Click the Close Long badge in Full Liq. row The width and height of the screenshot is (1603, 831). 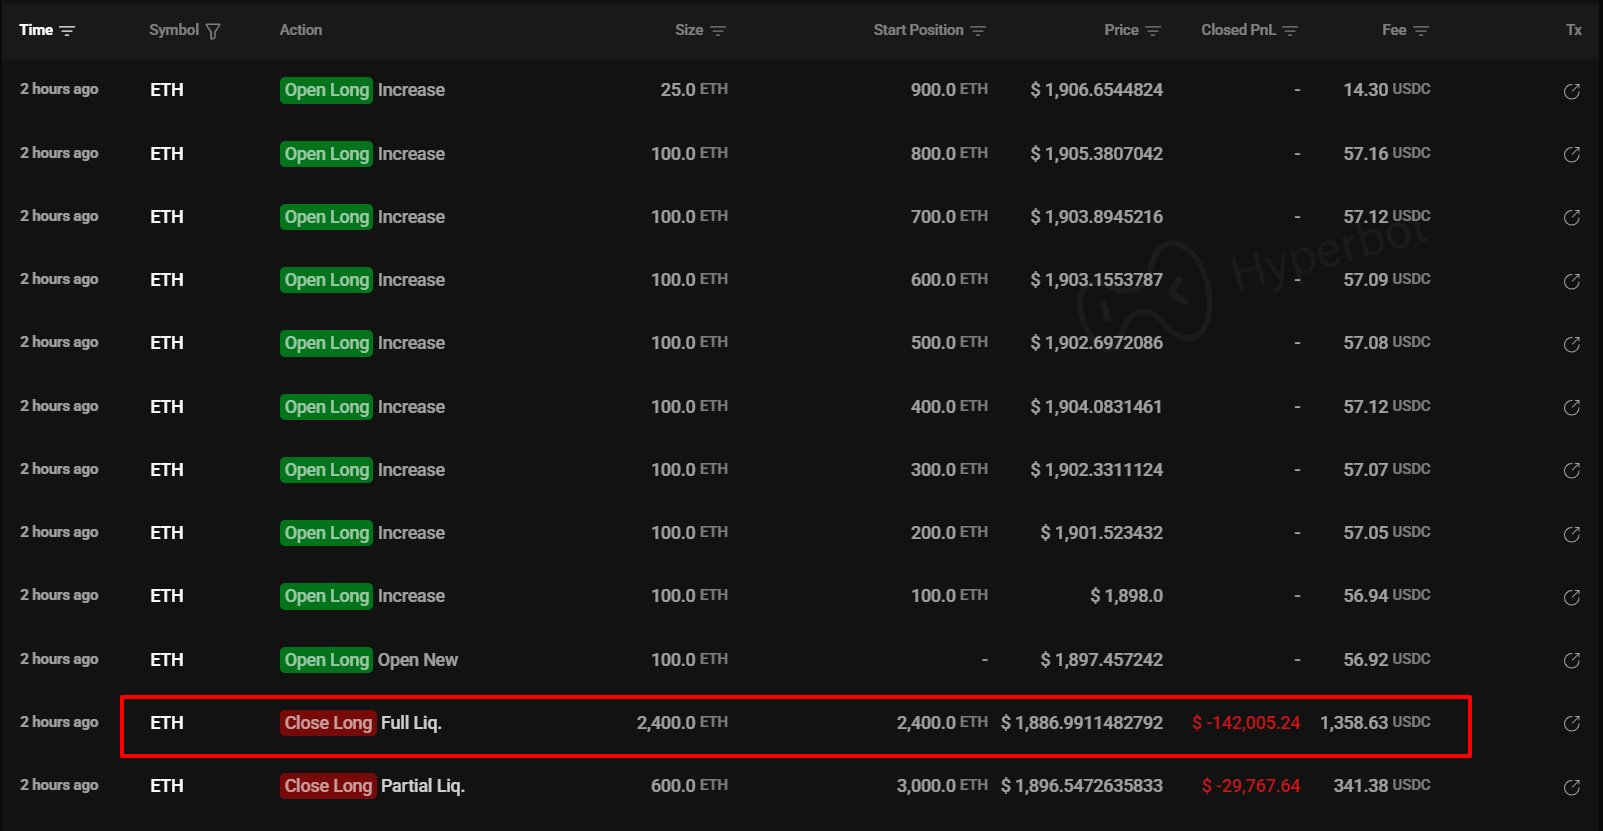(x=328, y=723)
